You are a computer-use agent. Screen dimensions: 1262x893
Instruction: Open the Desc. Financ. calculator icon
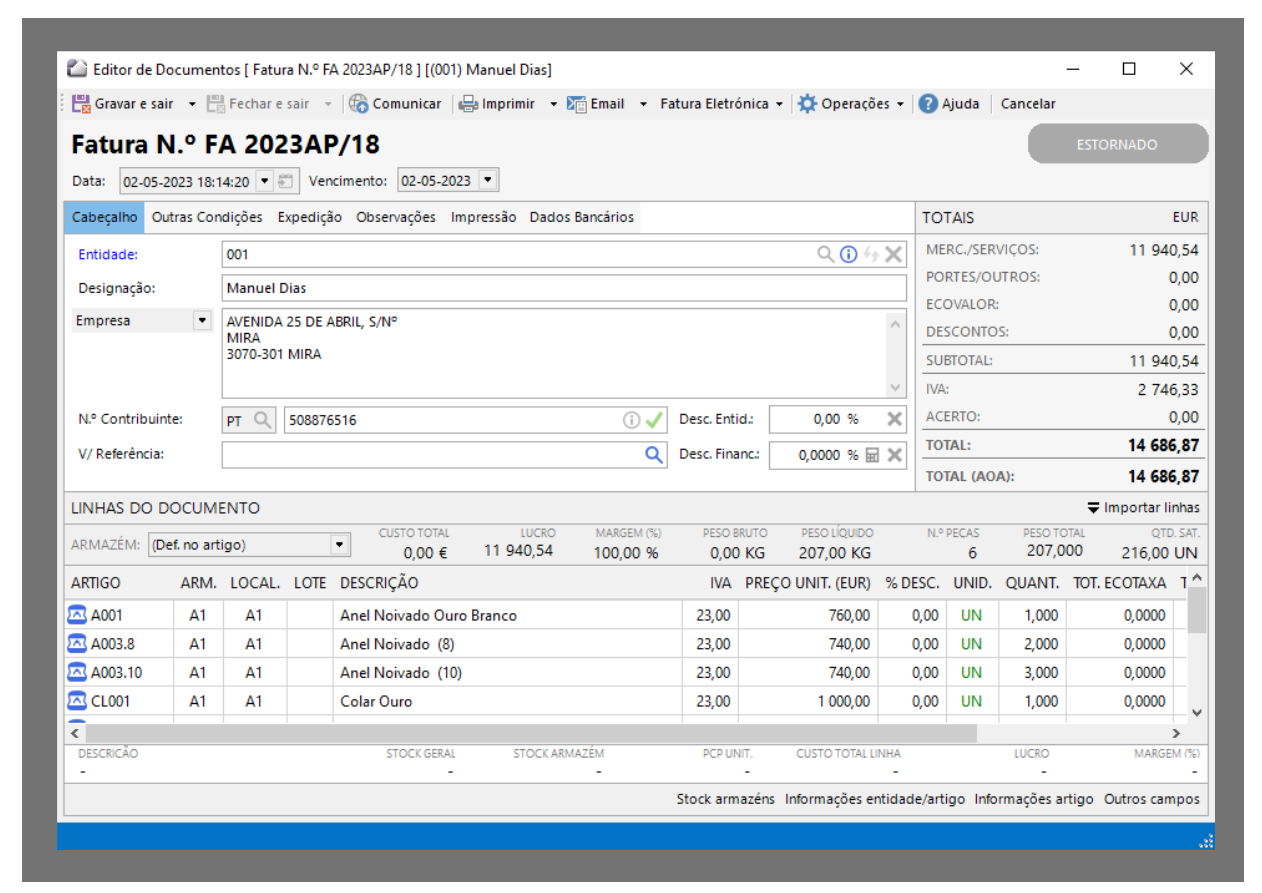coord(872,455)
